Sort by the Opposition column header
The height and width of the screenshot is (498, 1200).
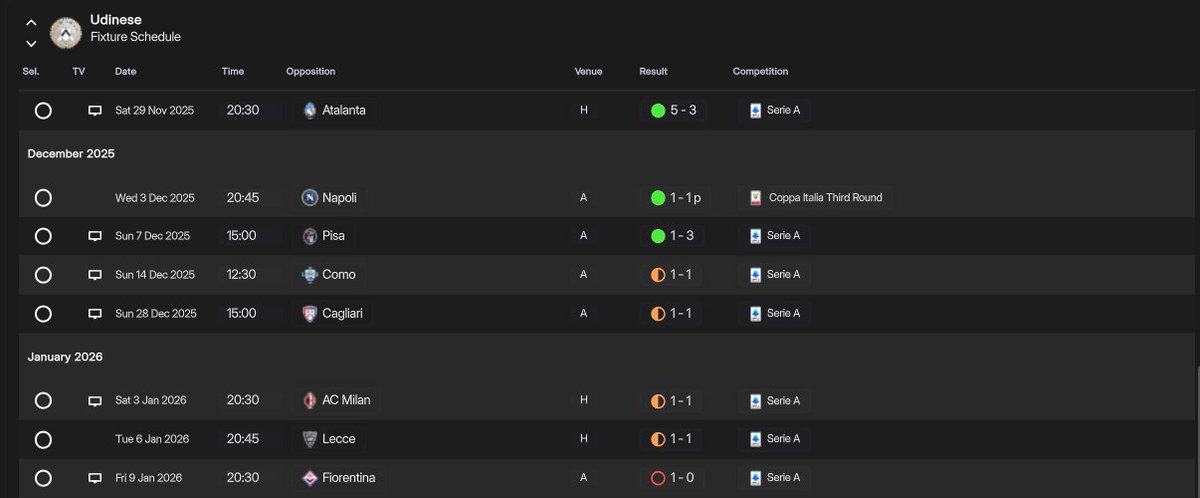(x=311, y=72)
